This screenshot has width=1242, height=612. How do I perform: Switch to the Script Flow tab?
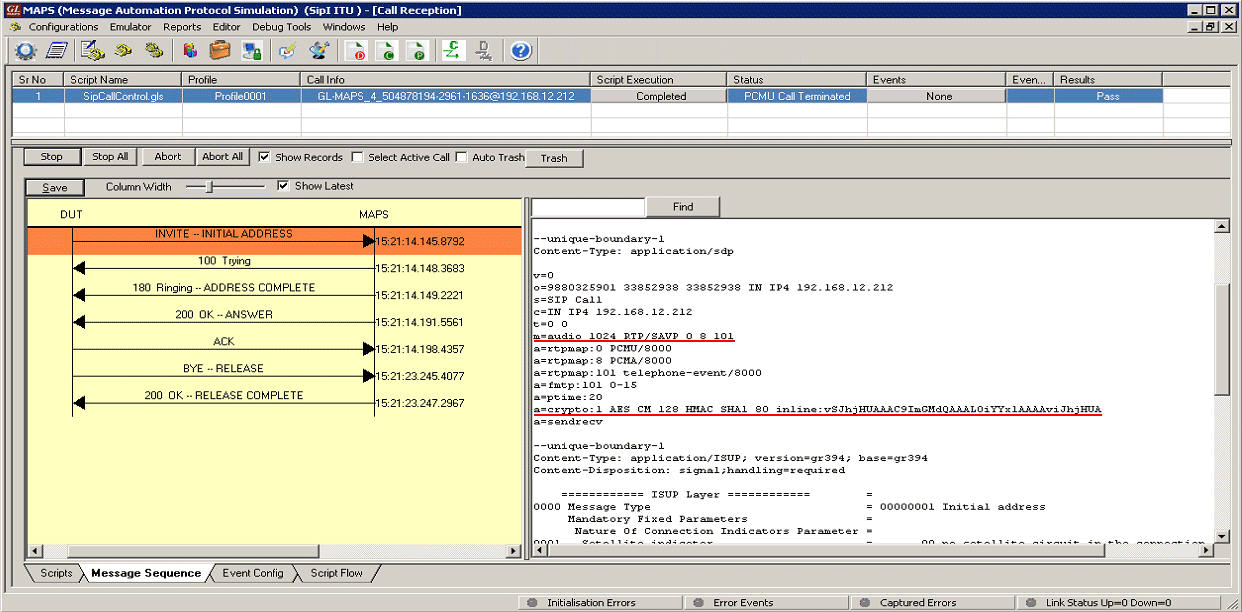click(337, 574)
